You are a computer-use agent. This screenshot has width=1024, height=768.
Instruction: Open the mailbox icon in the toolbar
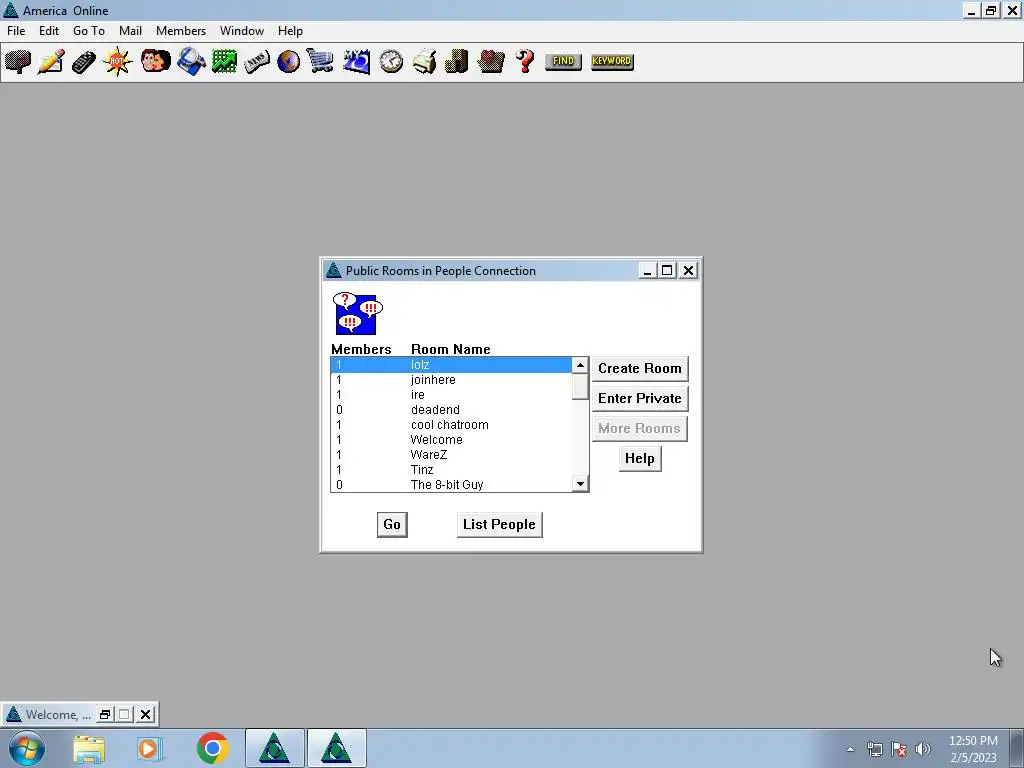pos(18,61)
